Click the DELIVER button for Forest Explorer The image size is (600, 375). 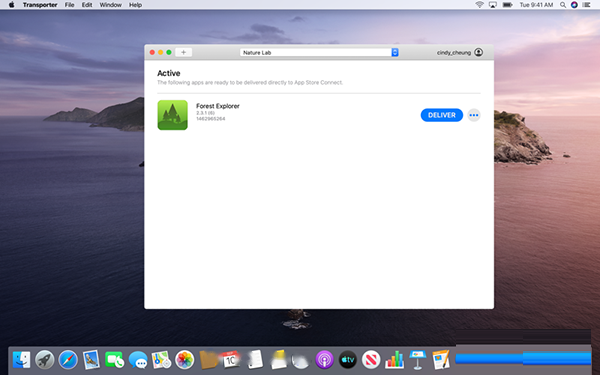[x=442, y=115]
